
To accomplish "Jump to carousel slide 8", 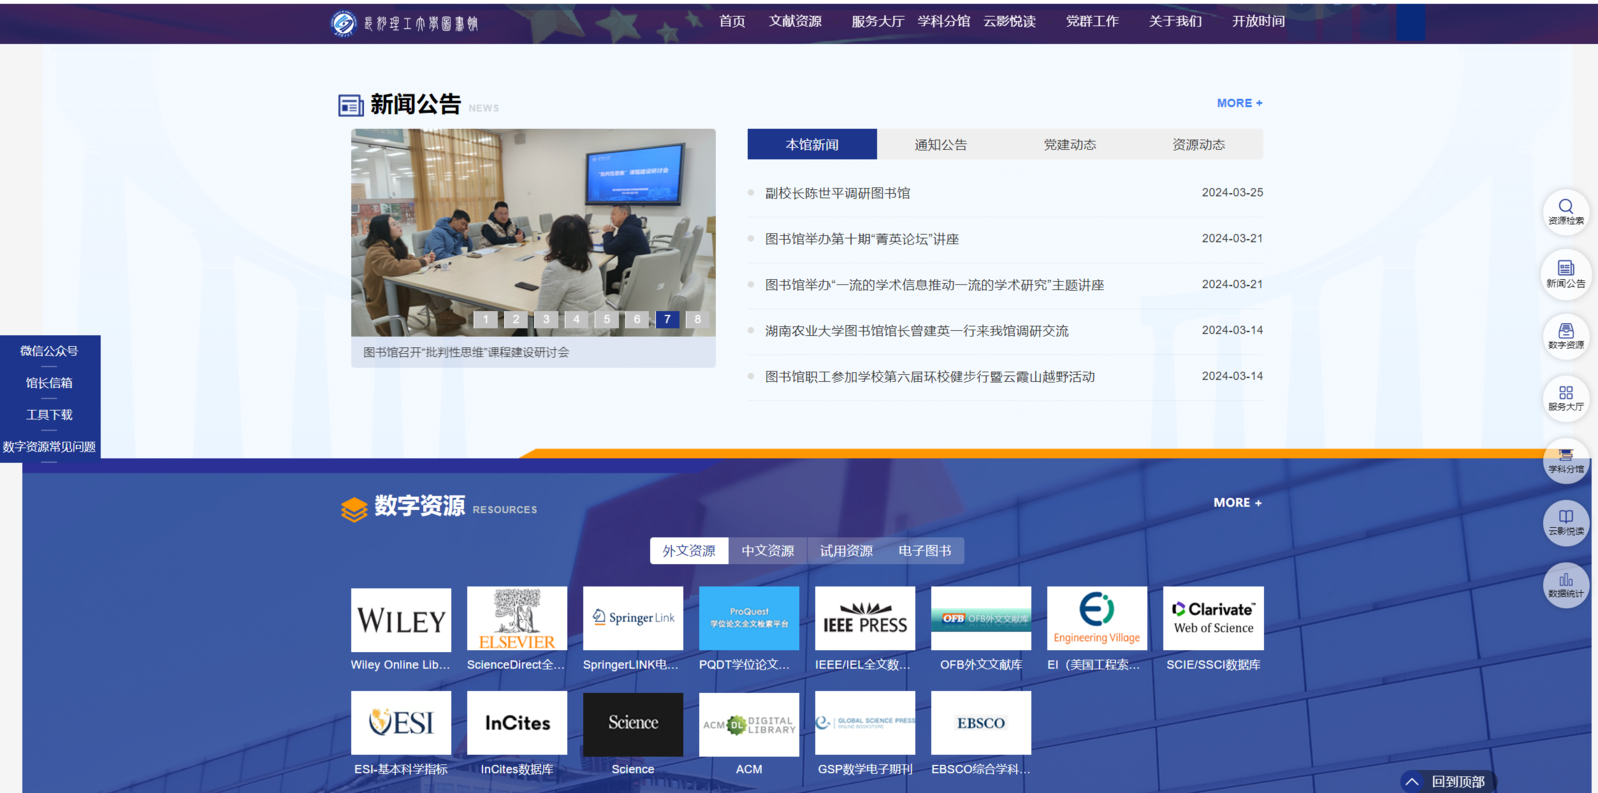I will point(697,320).
